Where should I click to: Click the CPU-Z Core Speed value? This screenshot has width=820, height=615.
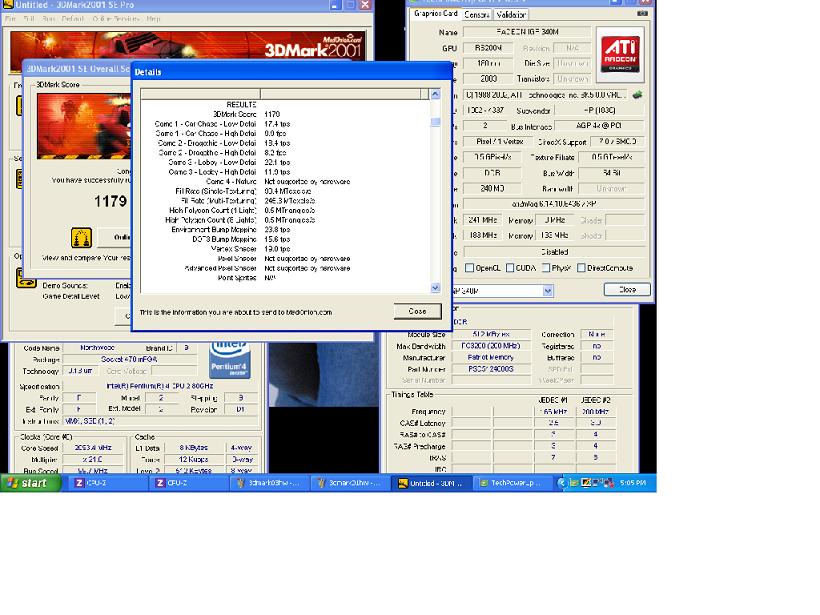(x=93, y=448)
